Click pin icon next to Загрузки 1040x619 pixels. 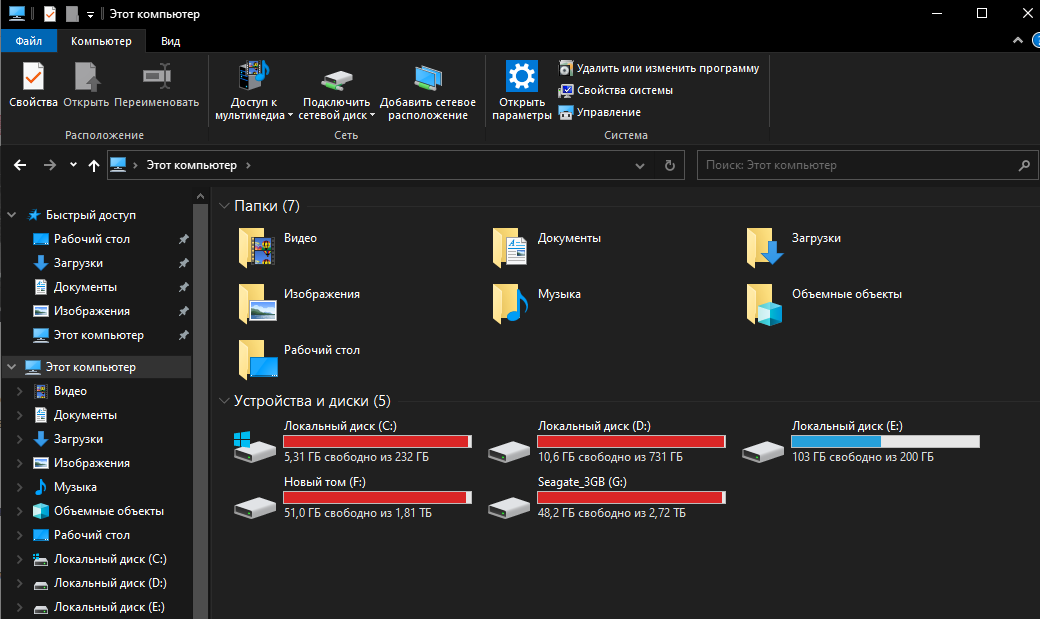[x=183, y=264]
